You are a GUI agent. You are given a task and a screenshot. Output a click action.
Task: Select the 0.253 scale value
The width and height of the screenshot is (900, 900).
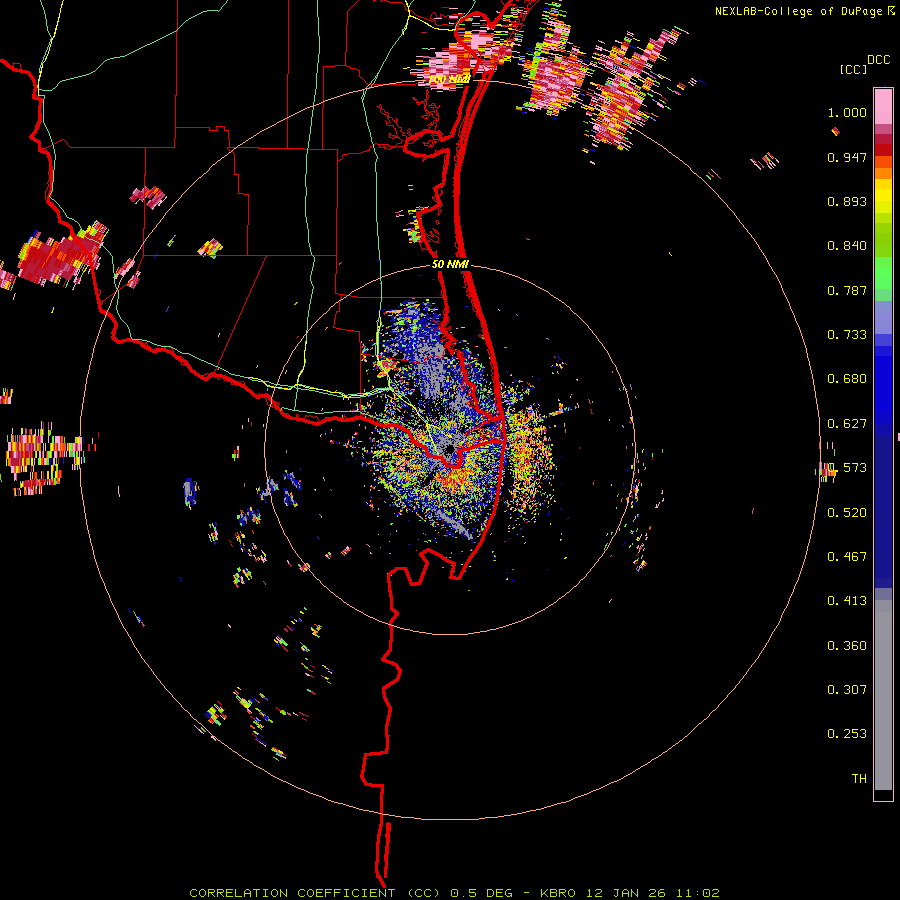(x=847, y=734)
